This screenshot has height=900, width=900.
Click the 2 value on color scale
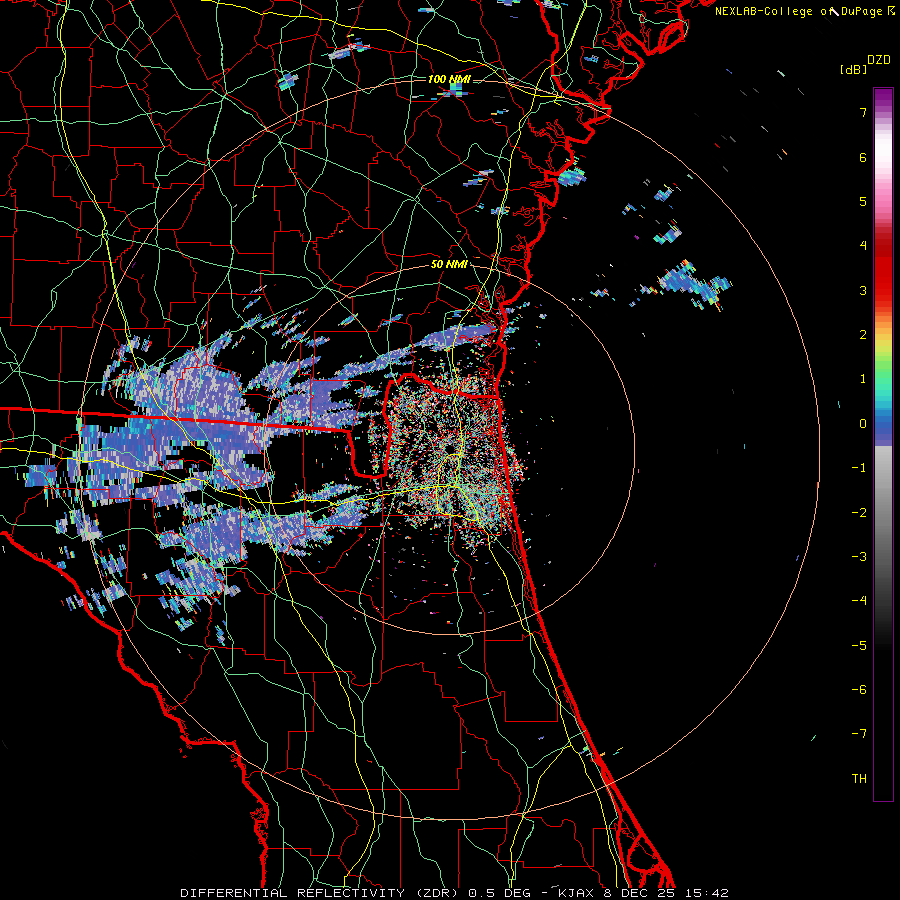pyautogui.click(x=863, y=335)
